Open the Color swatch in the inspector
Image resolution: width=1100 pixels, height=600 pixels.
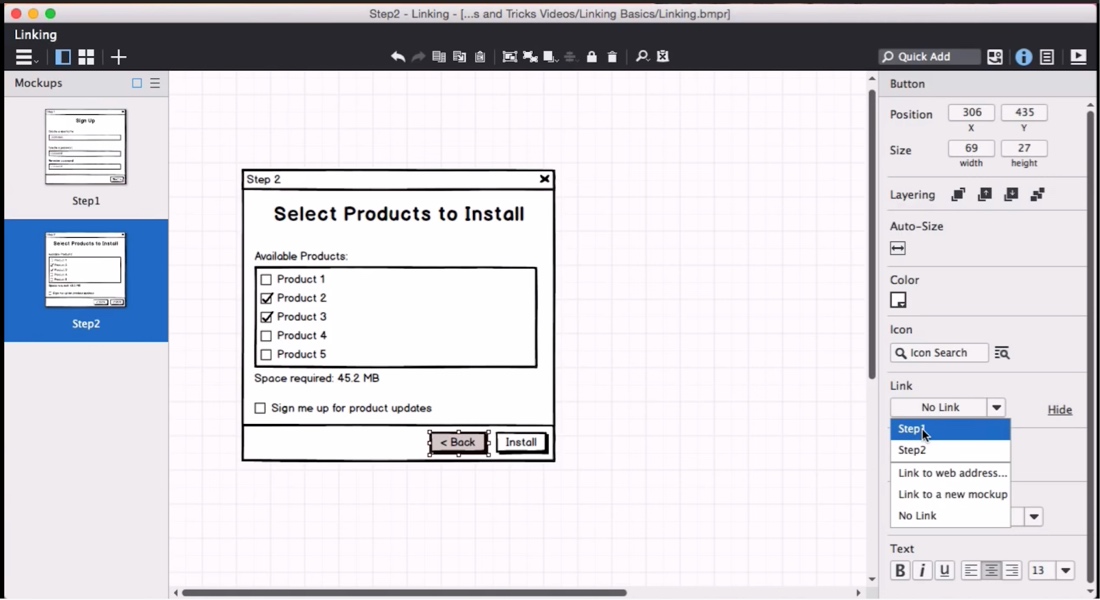pos(899,300)
